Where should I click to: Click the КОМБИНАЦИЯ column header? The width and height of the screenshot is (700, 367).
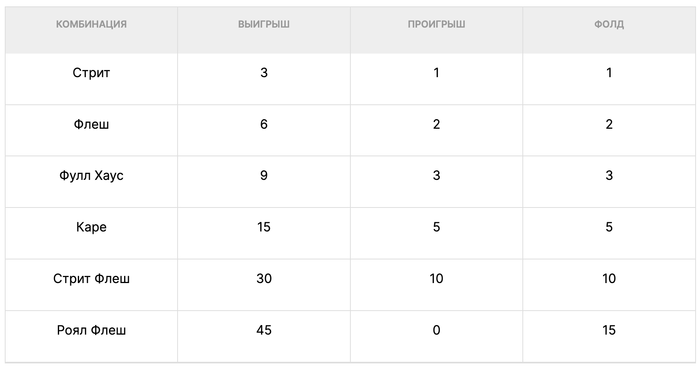91,24
